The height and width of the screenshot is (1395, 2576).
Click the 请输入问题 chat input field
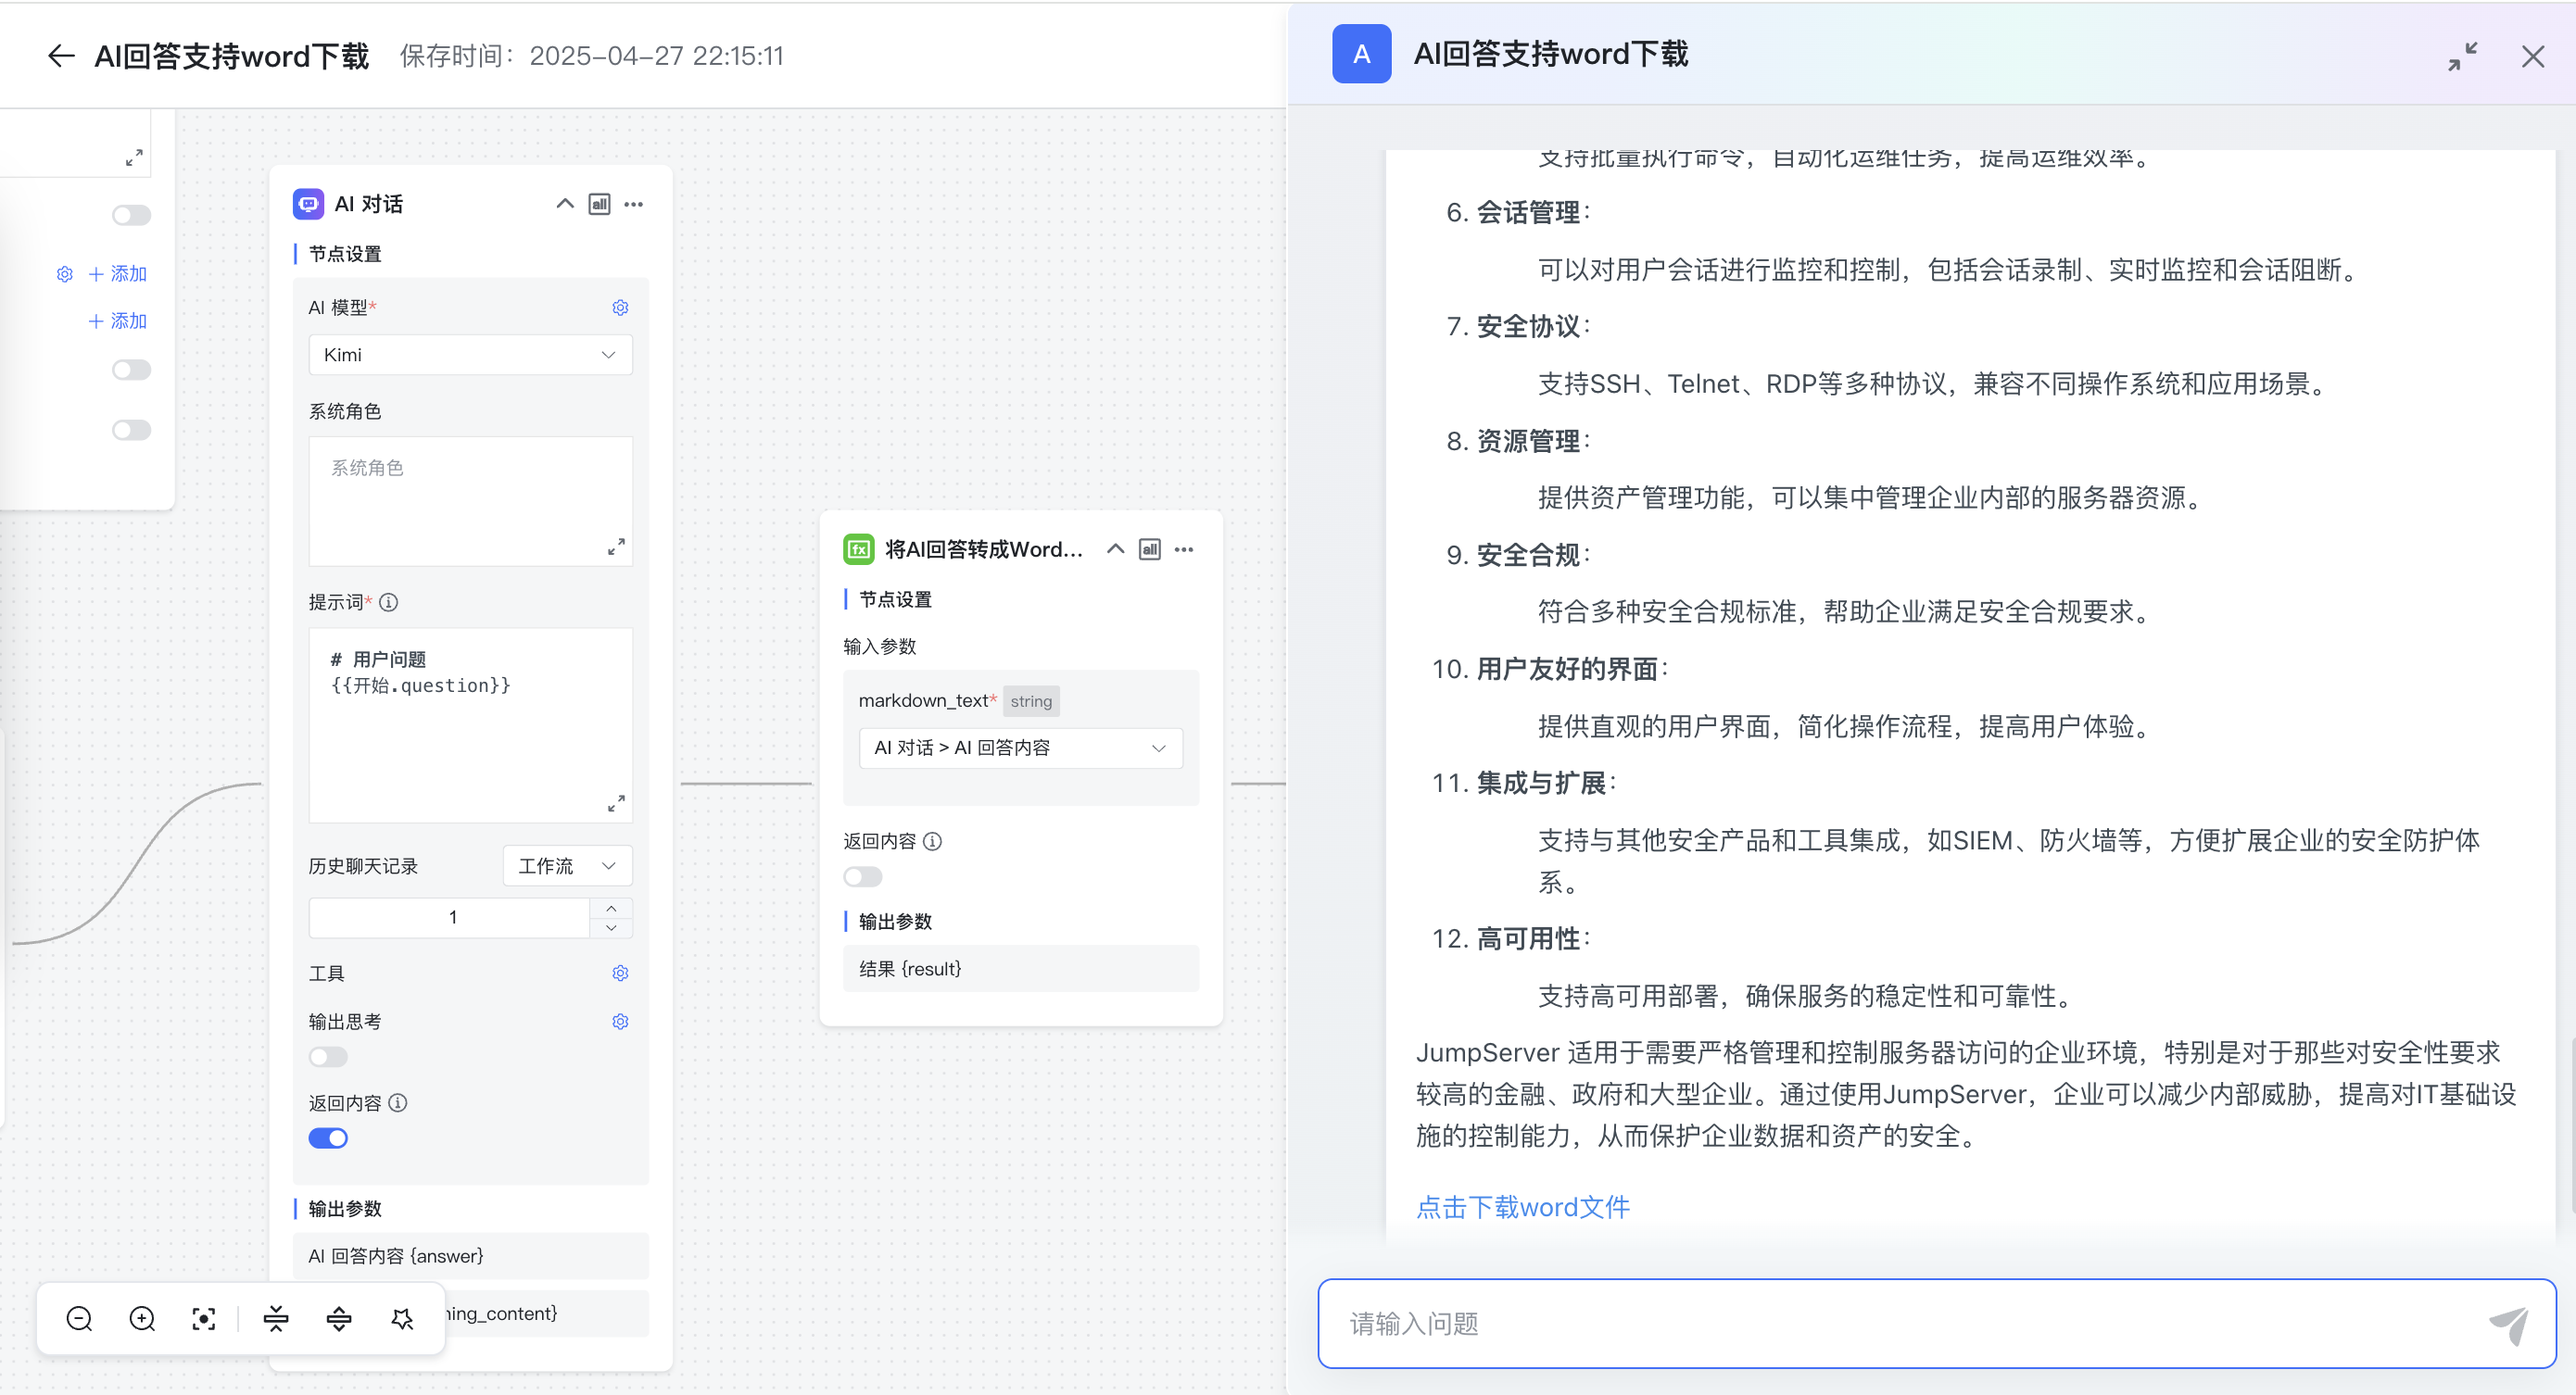[x=1900, y=1324]
